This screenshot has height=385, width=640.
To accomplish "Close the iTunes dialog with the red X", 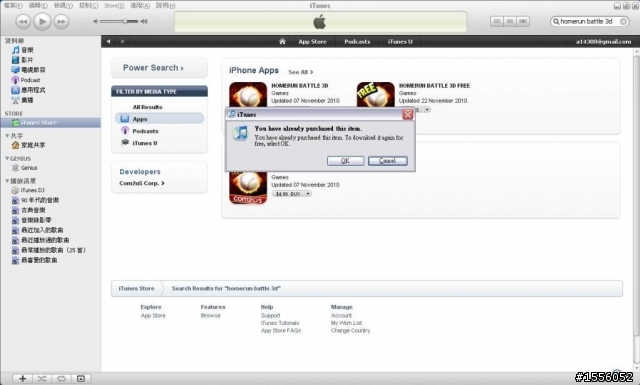I will (x=407, y=115).
